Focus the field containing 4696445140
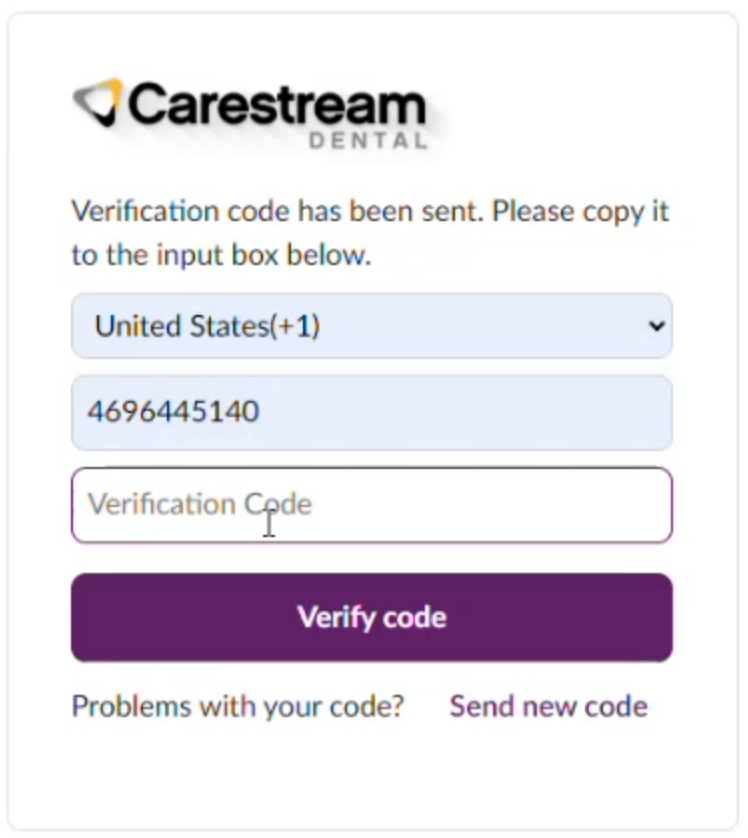Viewport: 748px width, 838px height. point(173,412)
